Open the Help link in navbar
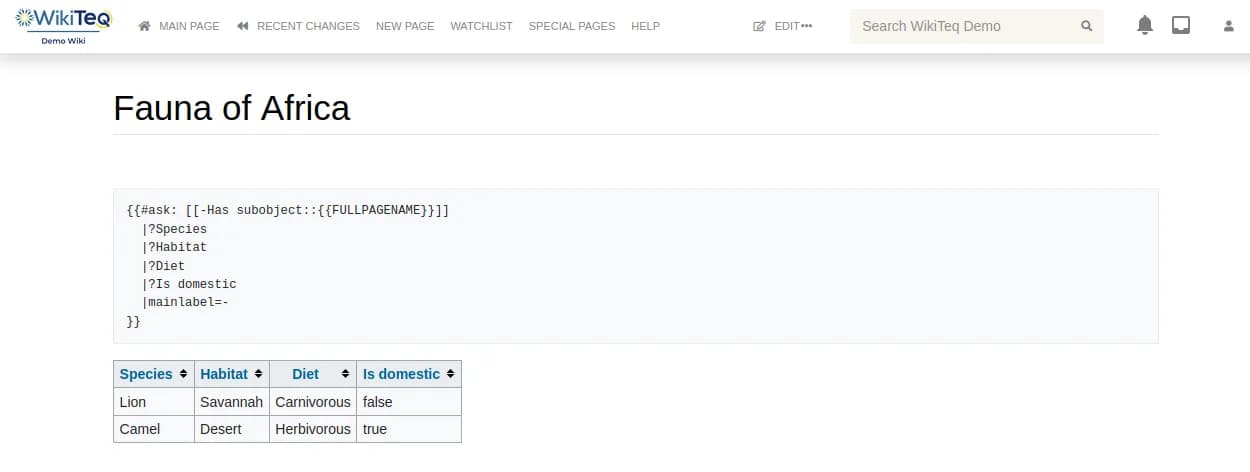1250x472 pixels. pyautogui.click(x=645, y=26)
